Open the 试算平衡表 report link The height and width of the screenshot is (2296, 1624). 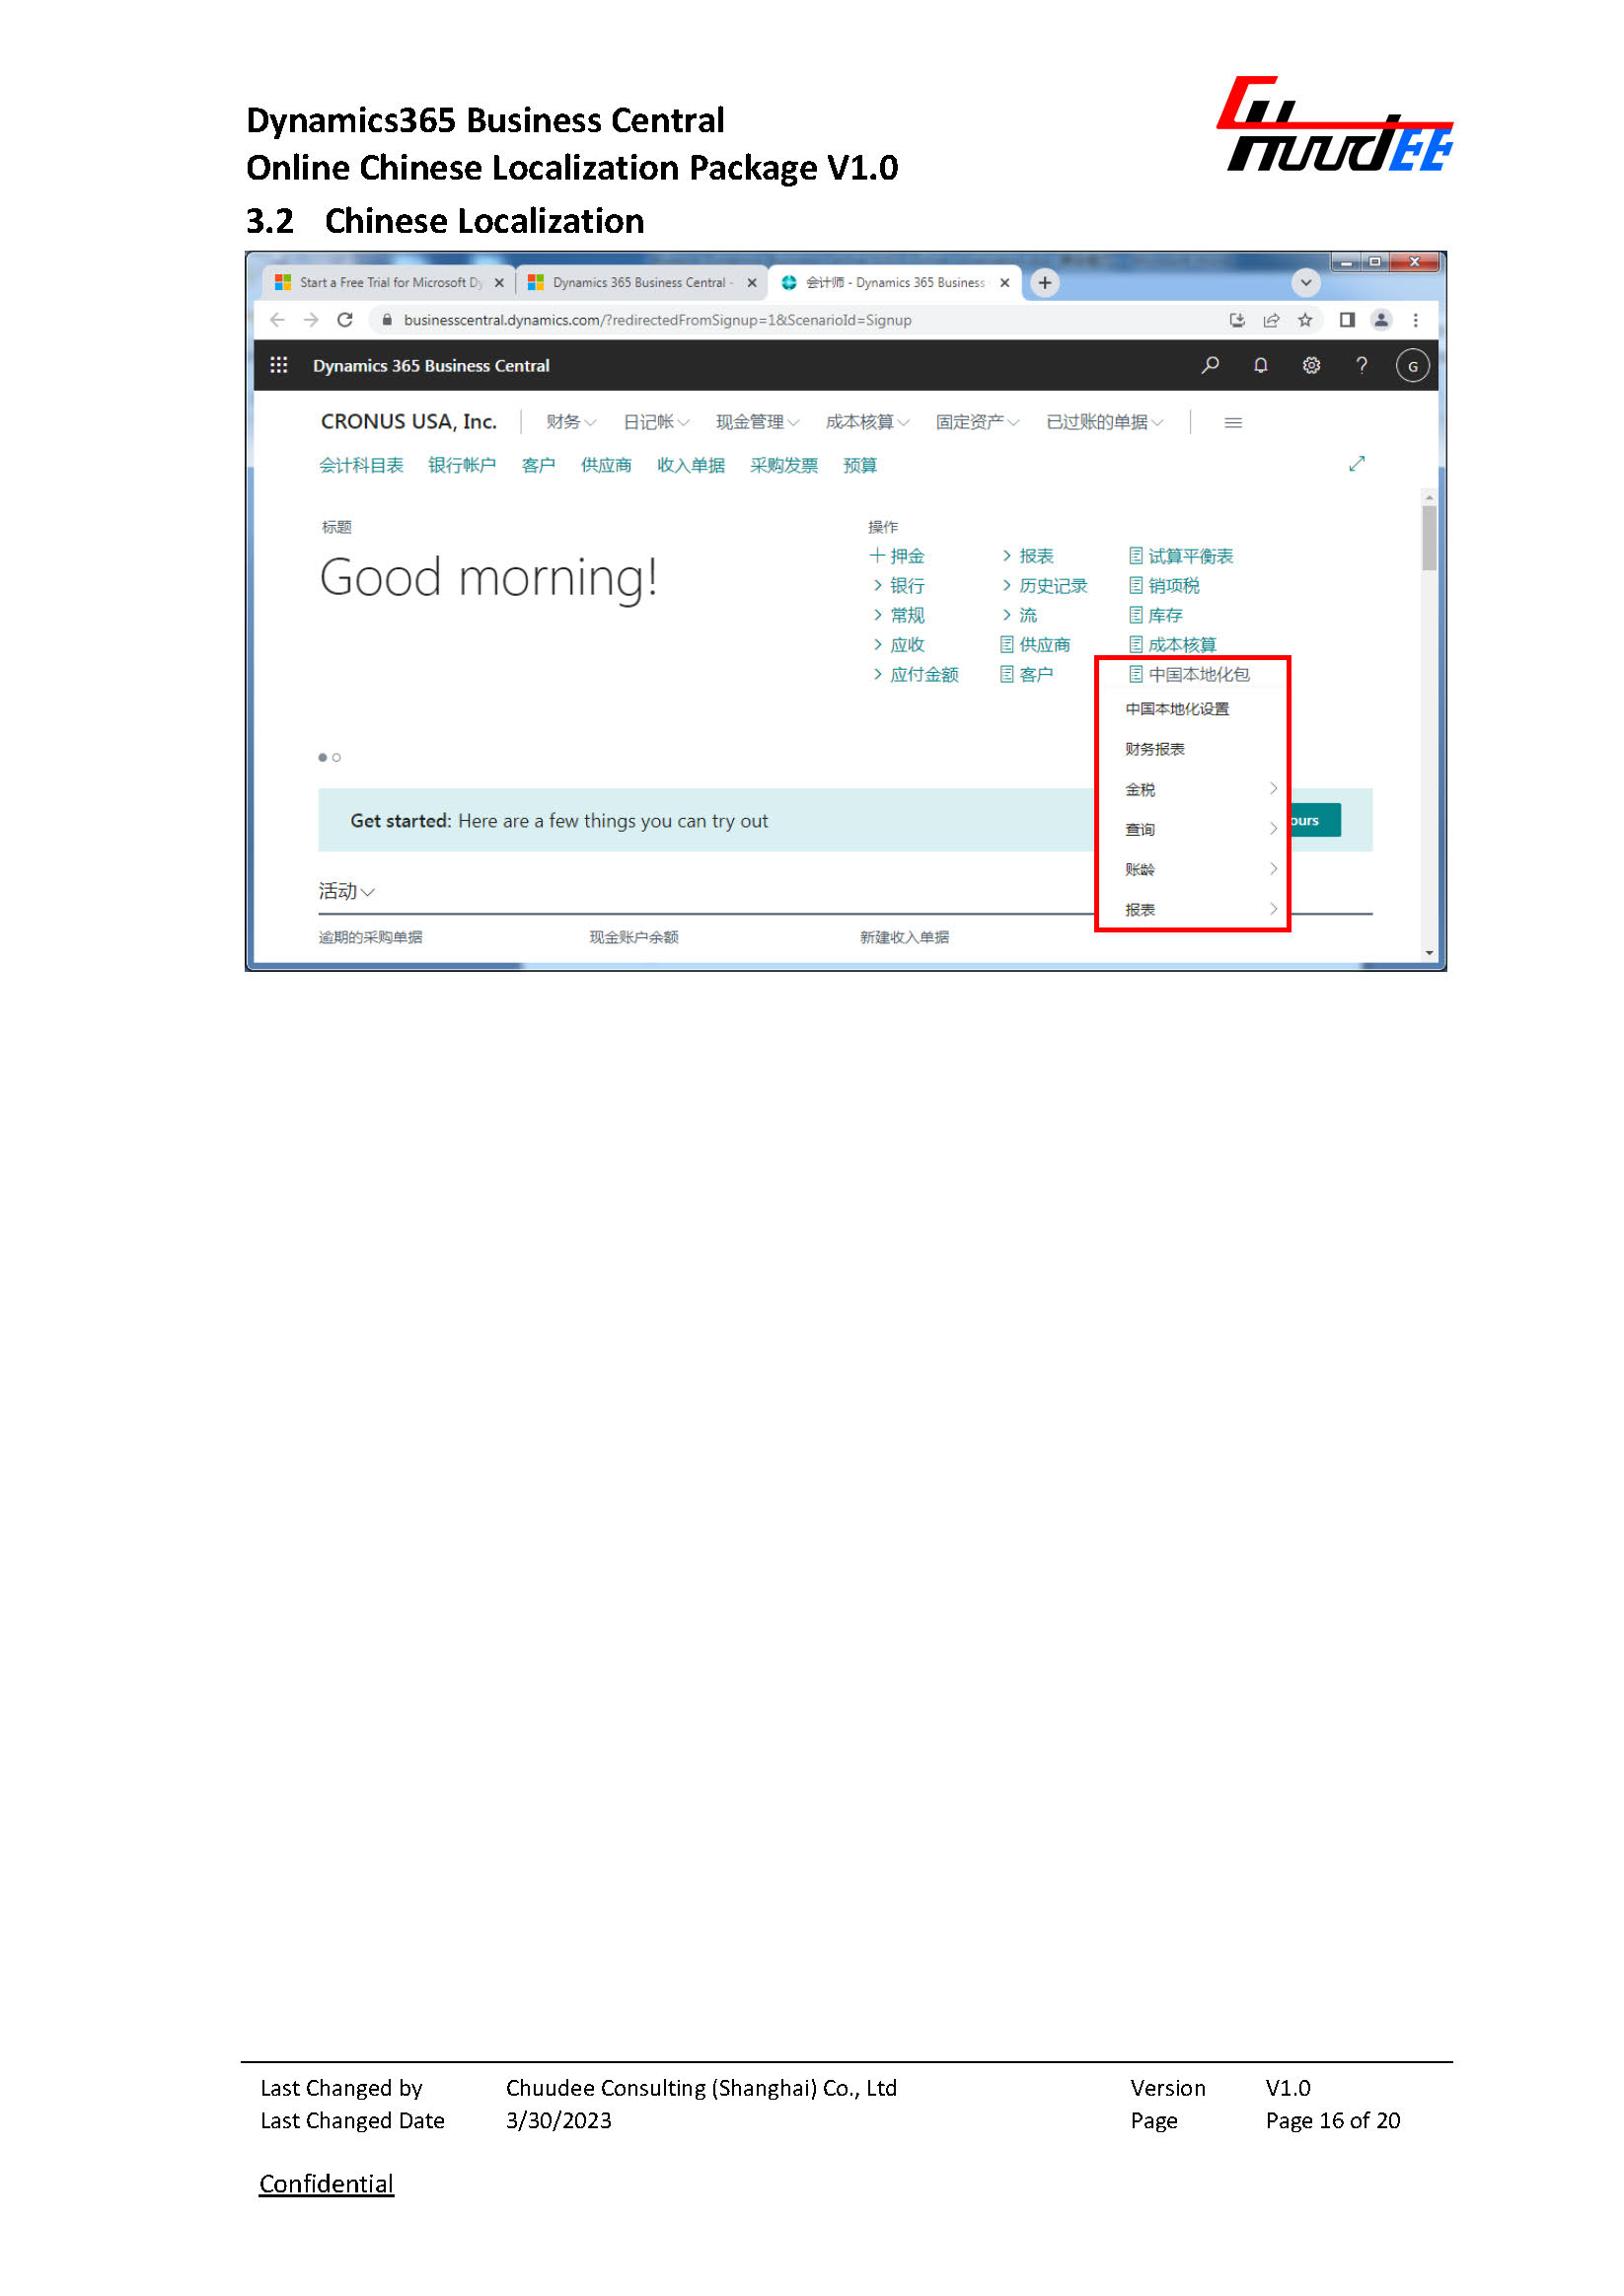pos(1189,556)
